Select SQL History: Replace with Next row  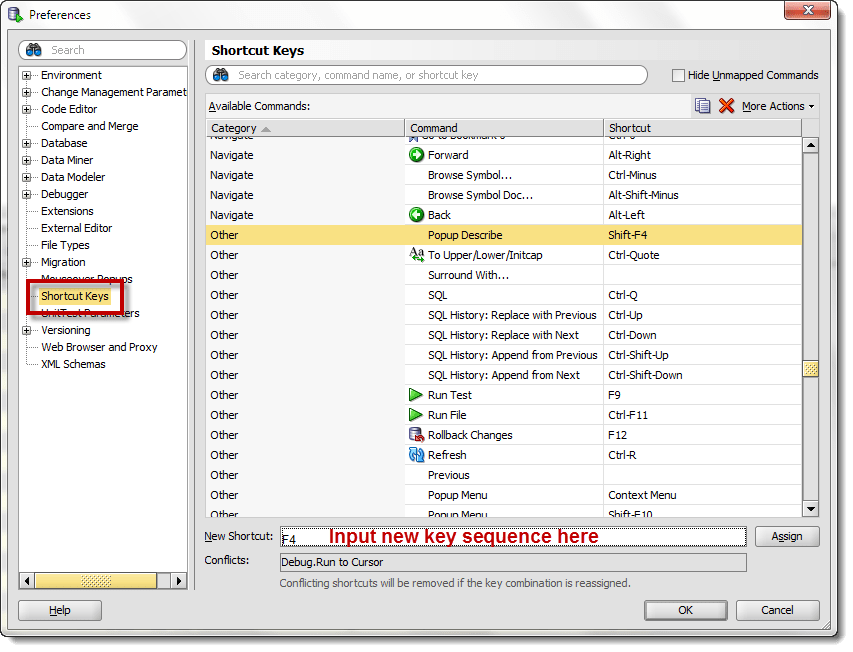click(x=503, y=335)
